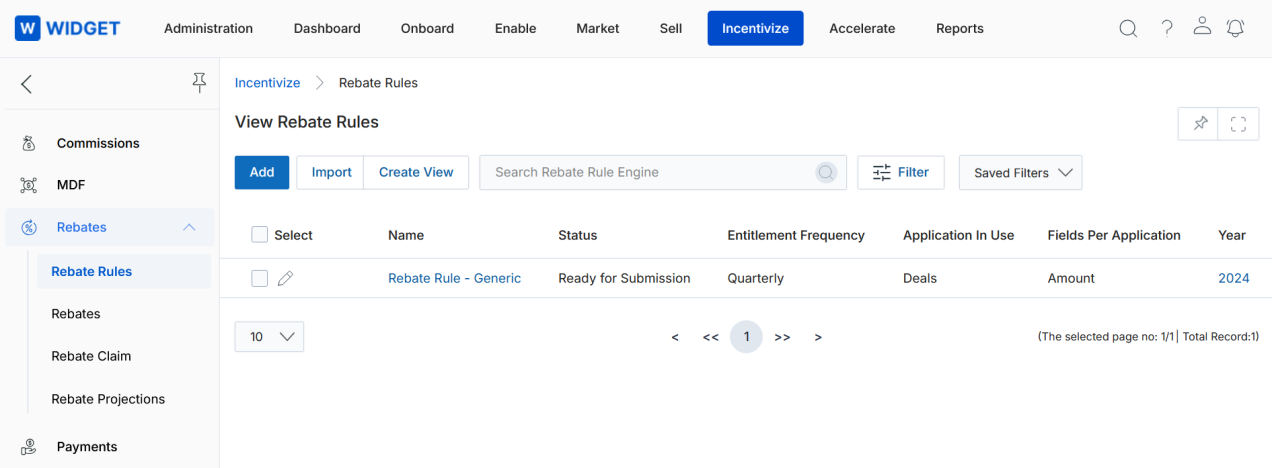The width and height of the screenshot is (1272, 468).
Task: Jump to last page double arrow
Action: tap(782, 337)
